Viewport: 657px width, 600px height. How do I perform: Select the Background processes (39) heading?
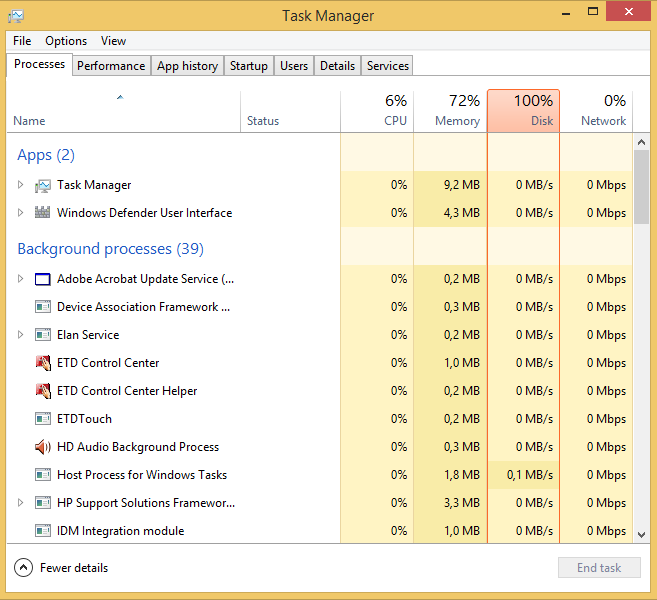point(111,249)
